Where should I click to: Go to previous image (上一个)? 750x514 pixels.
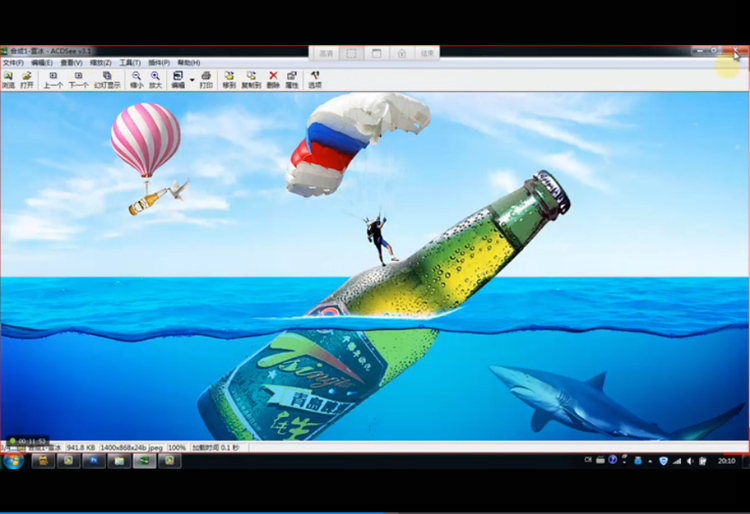coord(53,80)
